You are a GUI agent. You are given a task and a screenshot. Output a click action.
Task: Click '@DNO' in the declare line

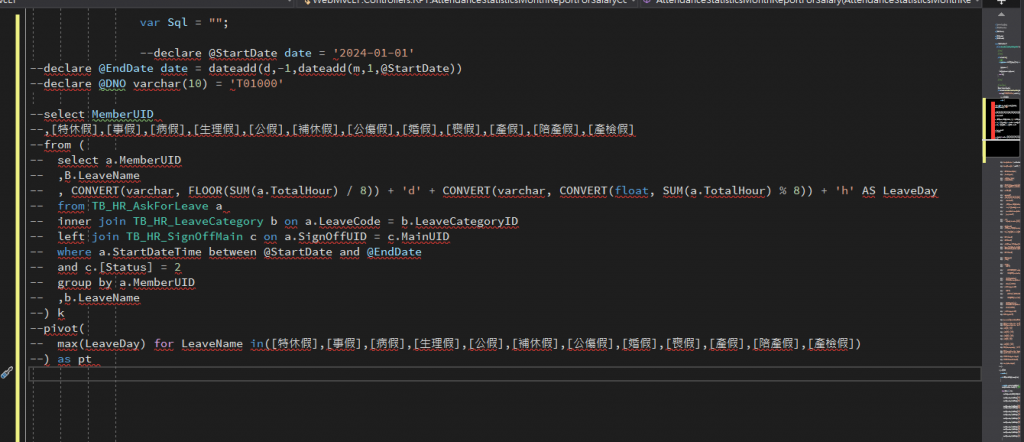click(112, 84)
